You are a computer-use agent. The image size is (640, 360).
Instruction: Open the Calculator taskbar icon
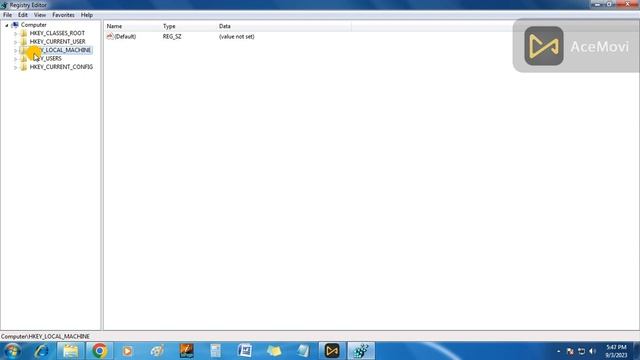click(x=216, y=351)
